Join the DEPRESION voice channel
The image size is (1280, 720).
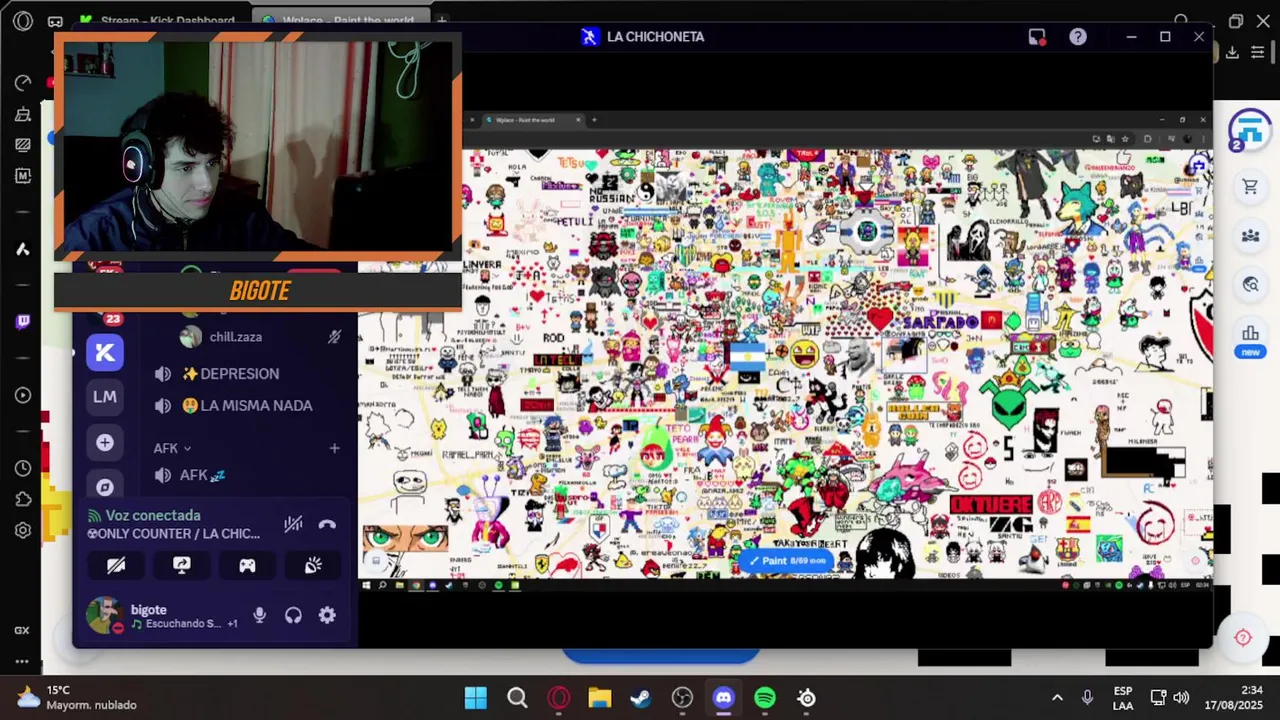tap(239, 374)
